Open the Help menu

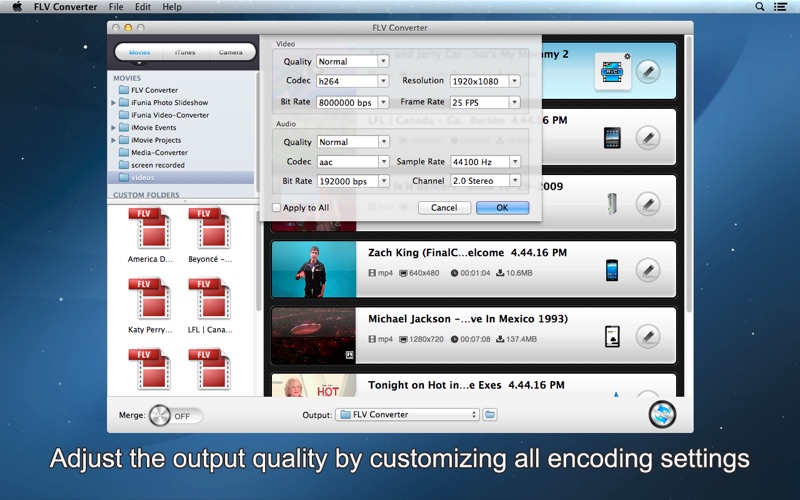click(172, 7)
